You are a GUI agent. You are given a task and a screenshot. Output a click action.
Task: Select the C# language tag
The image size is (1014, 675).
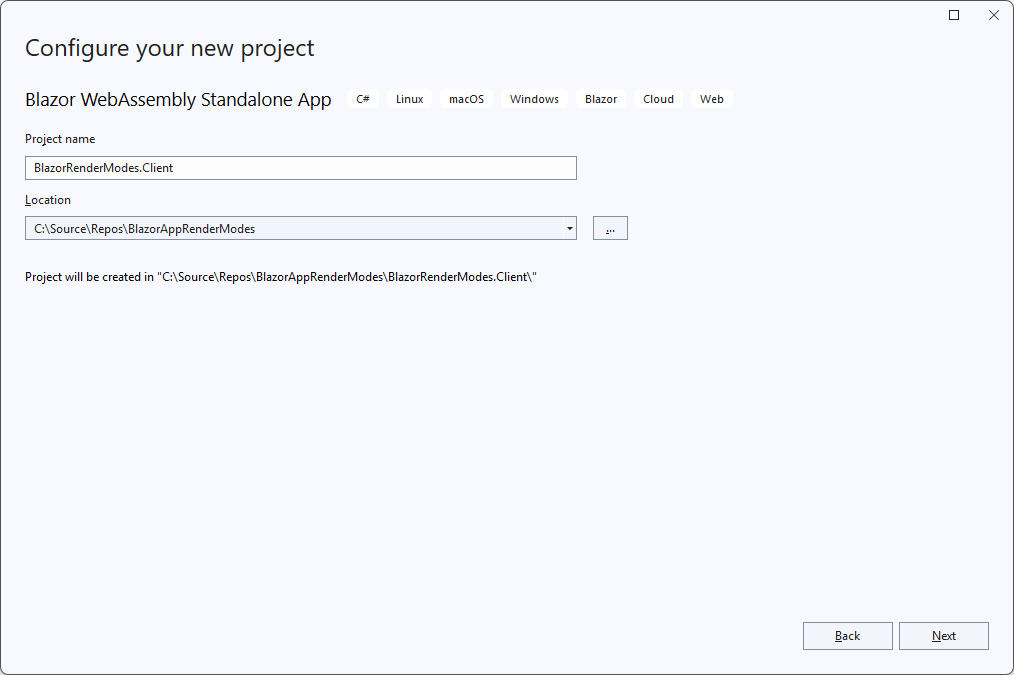(x=362, y=98)
